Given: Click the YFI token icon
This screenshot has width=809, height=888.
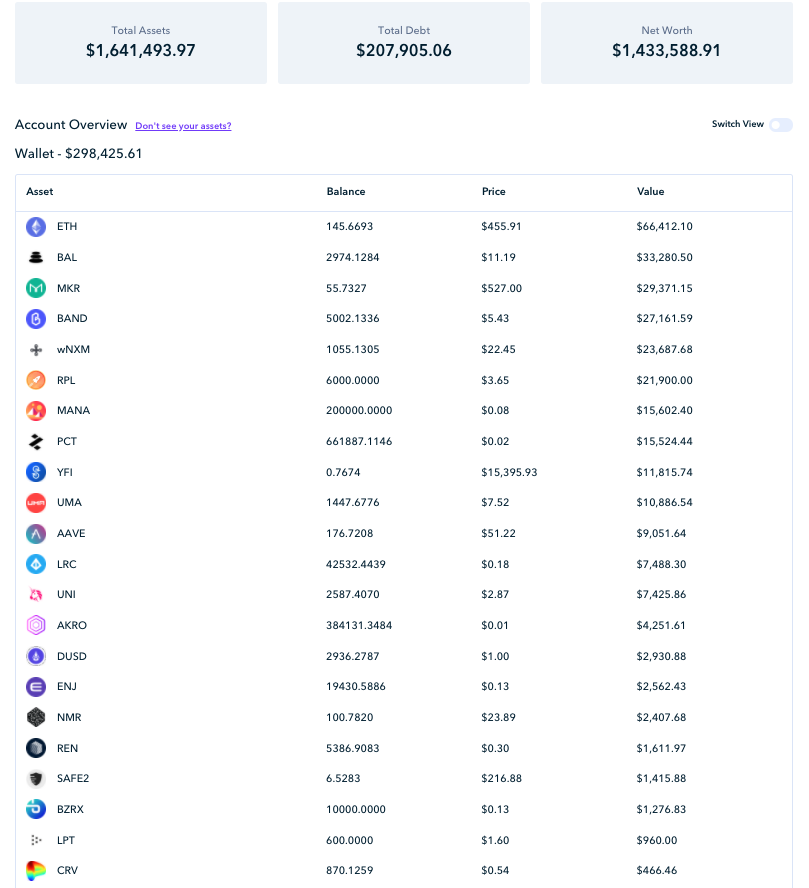Looking at the screenshot, I should point(36,472).
